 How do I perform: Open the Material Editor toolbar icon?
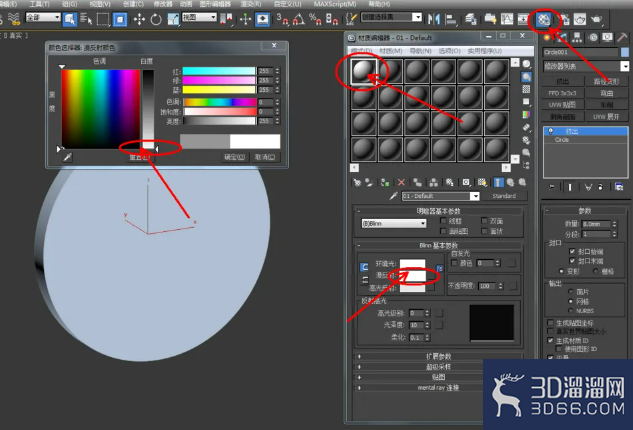point(544,19)
